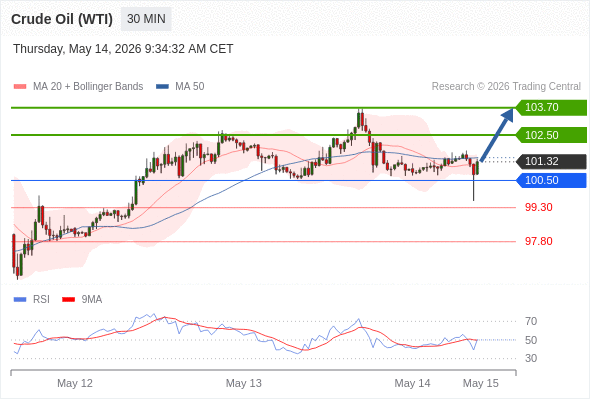Viewport: 590px width, 400px height.
Task: Select the May 13 date axis label
Action: pos(243,383)
